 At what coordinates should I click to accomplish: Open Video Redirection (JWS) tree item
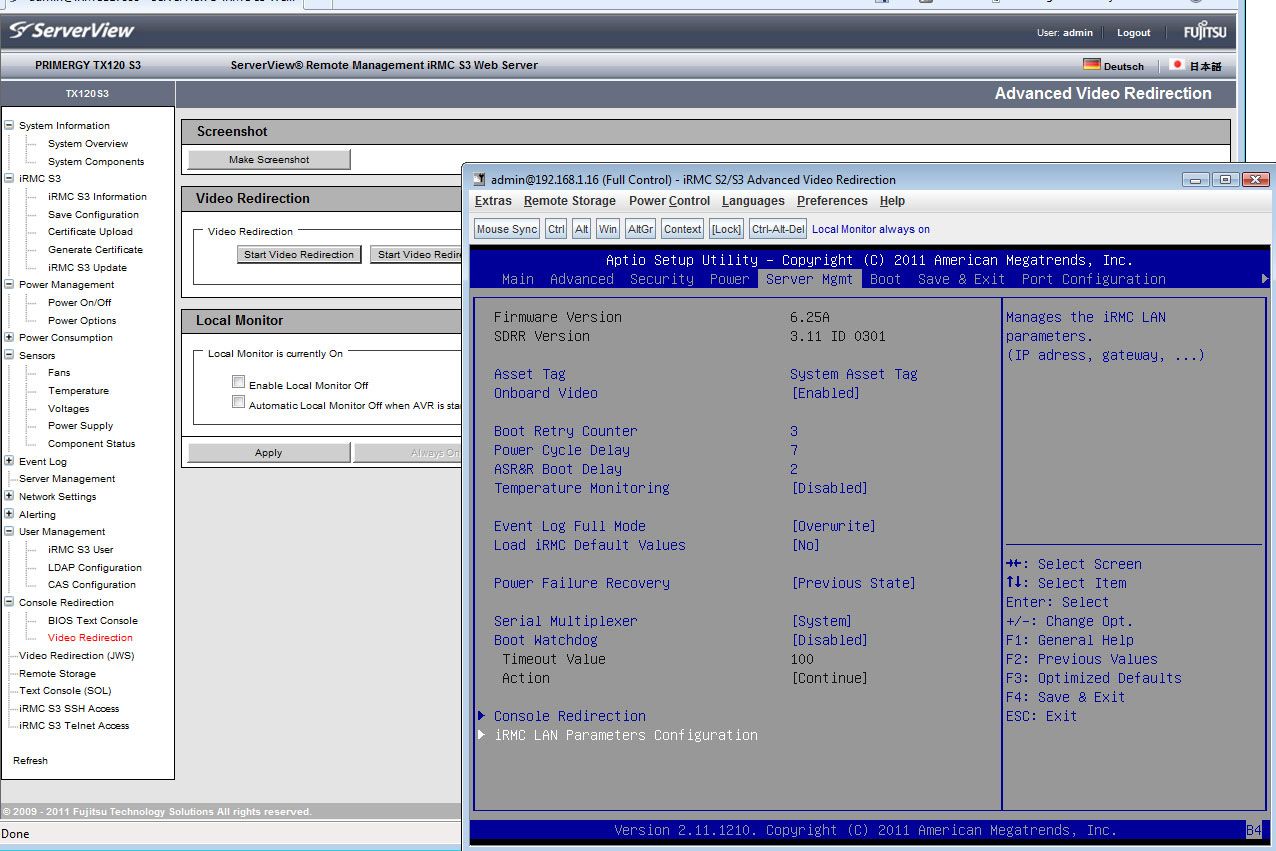76,655
